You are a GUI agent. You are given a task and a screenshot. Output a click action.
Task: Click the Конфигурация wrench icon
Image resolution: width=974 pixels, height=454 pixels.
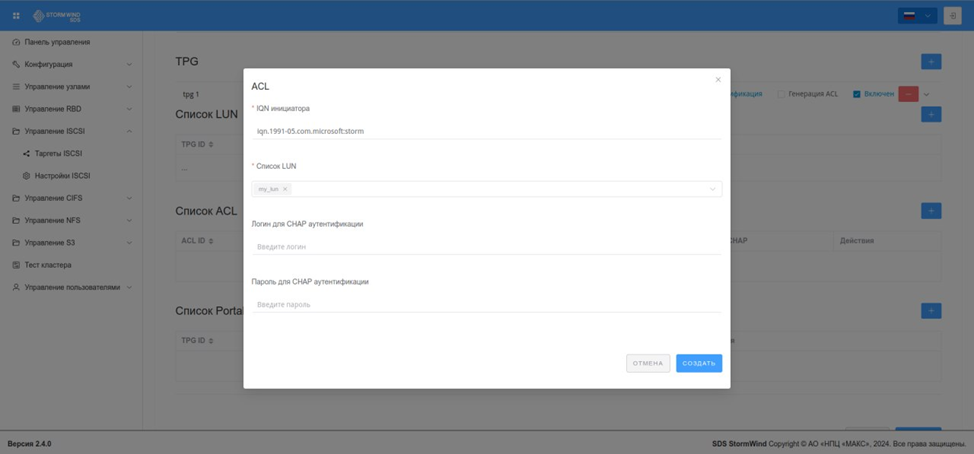coord(16,65)
